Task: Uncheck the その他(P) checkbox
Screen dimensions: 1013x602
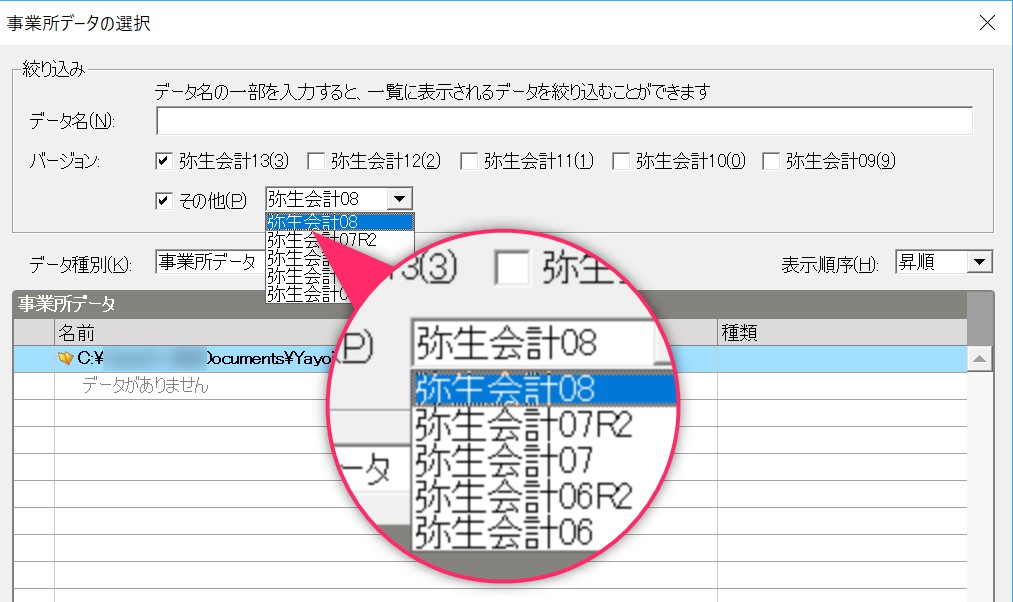Action: 163,201
